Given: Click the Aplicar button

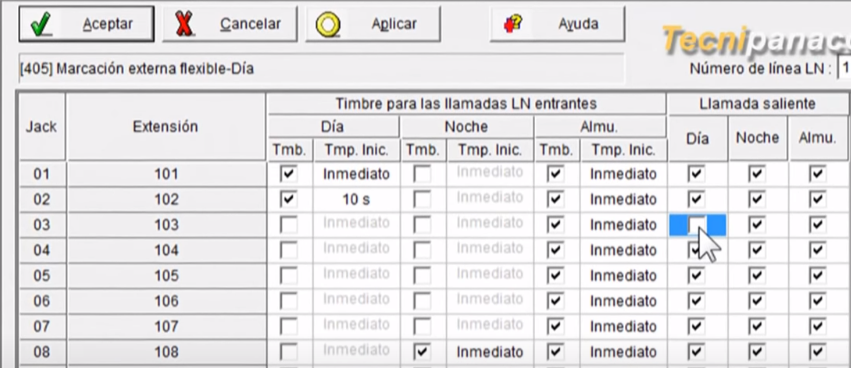Looking at the screenshot, I should point(373,24).
